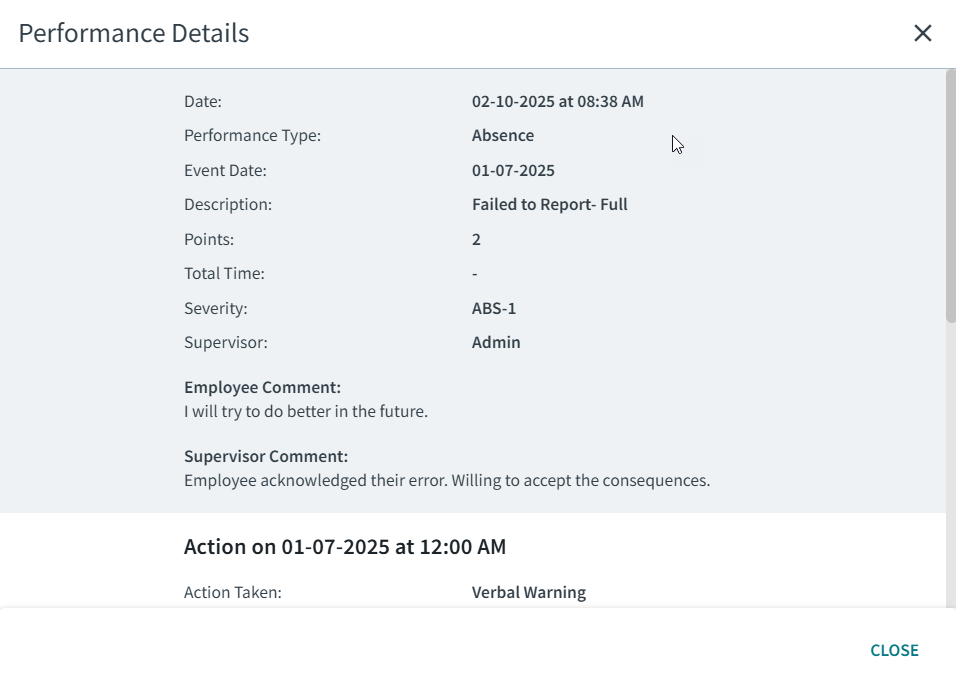This screenshot has width=956, height=692.
Task: Click the ABS-1 severity value
Action: [494, 308]
